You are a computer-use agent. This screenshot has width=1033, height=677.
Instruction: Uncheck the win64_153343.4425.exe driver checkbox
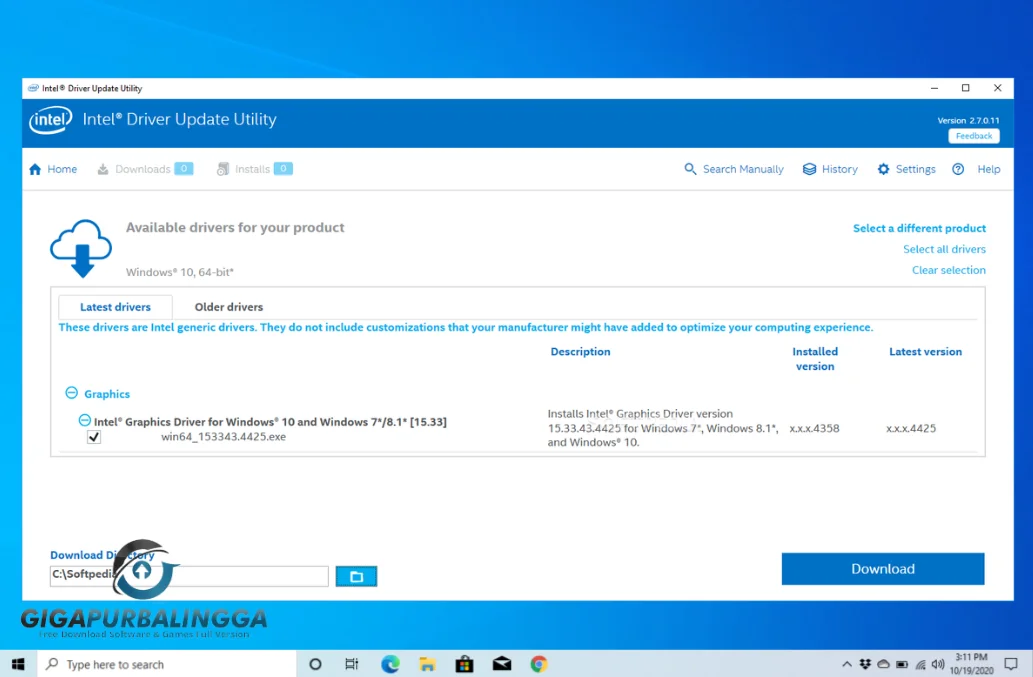pyautogui.click(x=94, y=437)
